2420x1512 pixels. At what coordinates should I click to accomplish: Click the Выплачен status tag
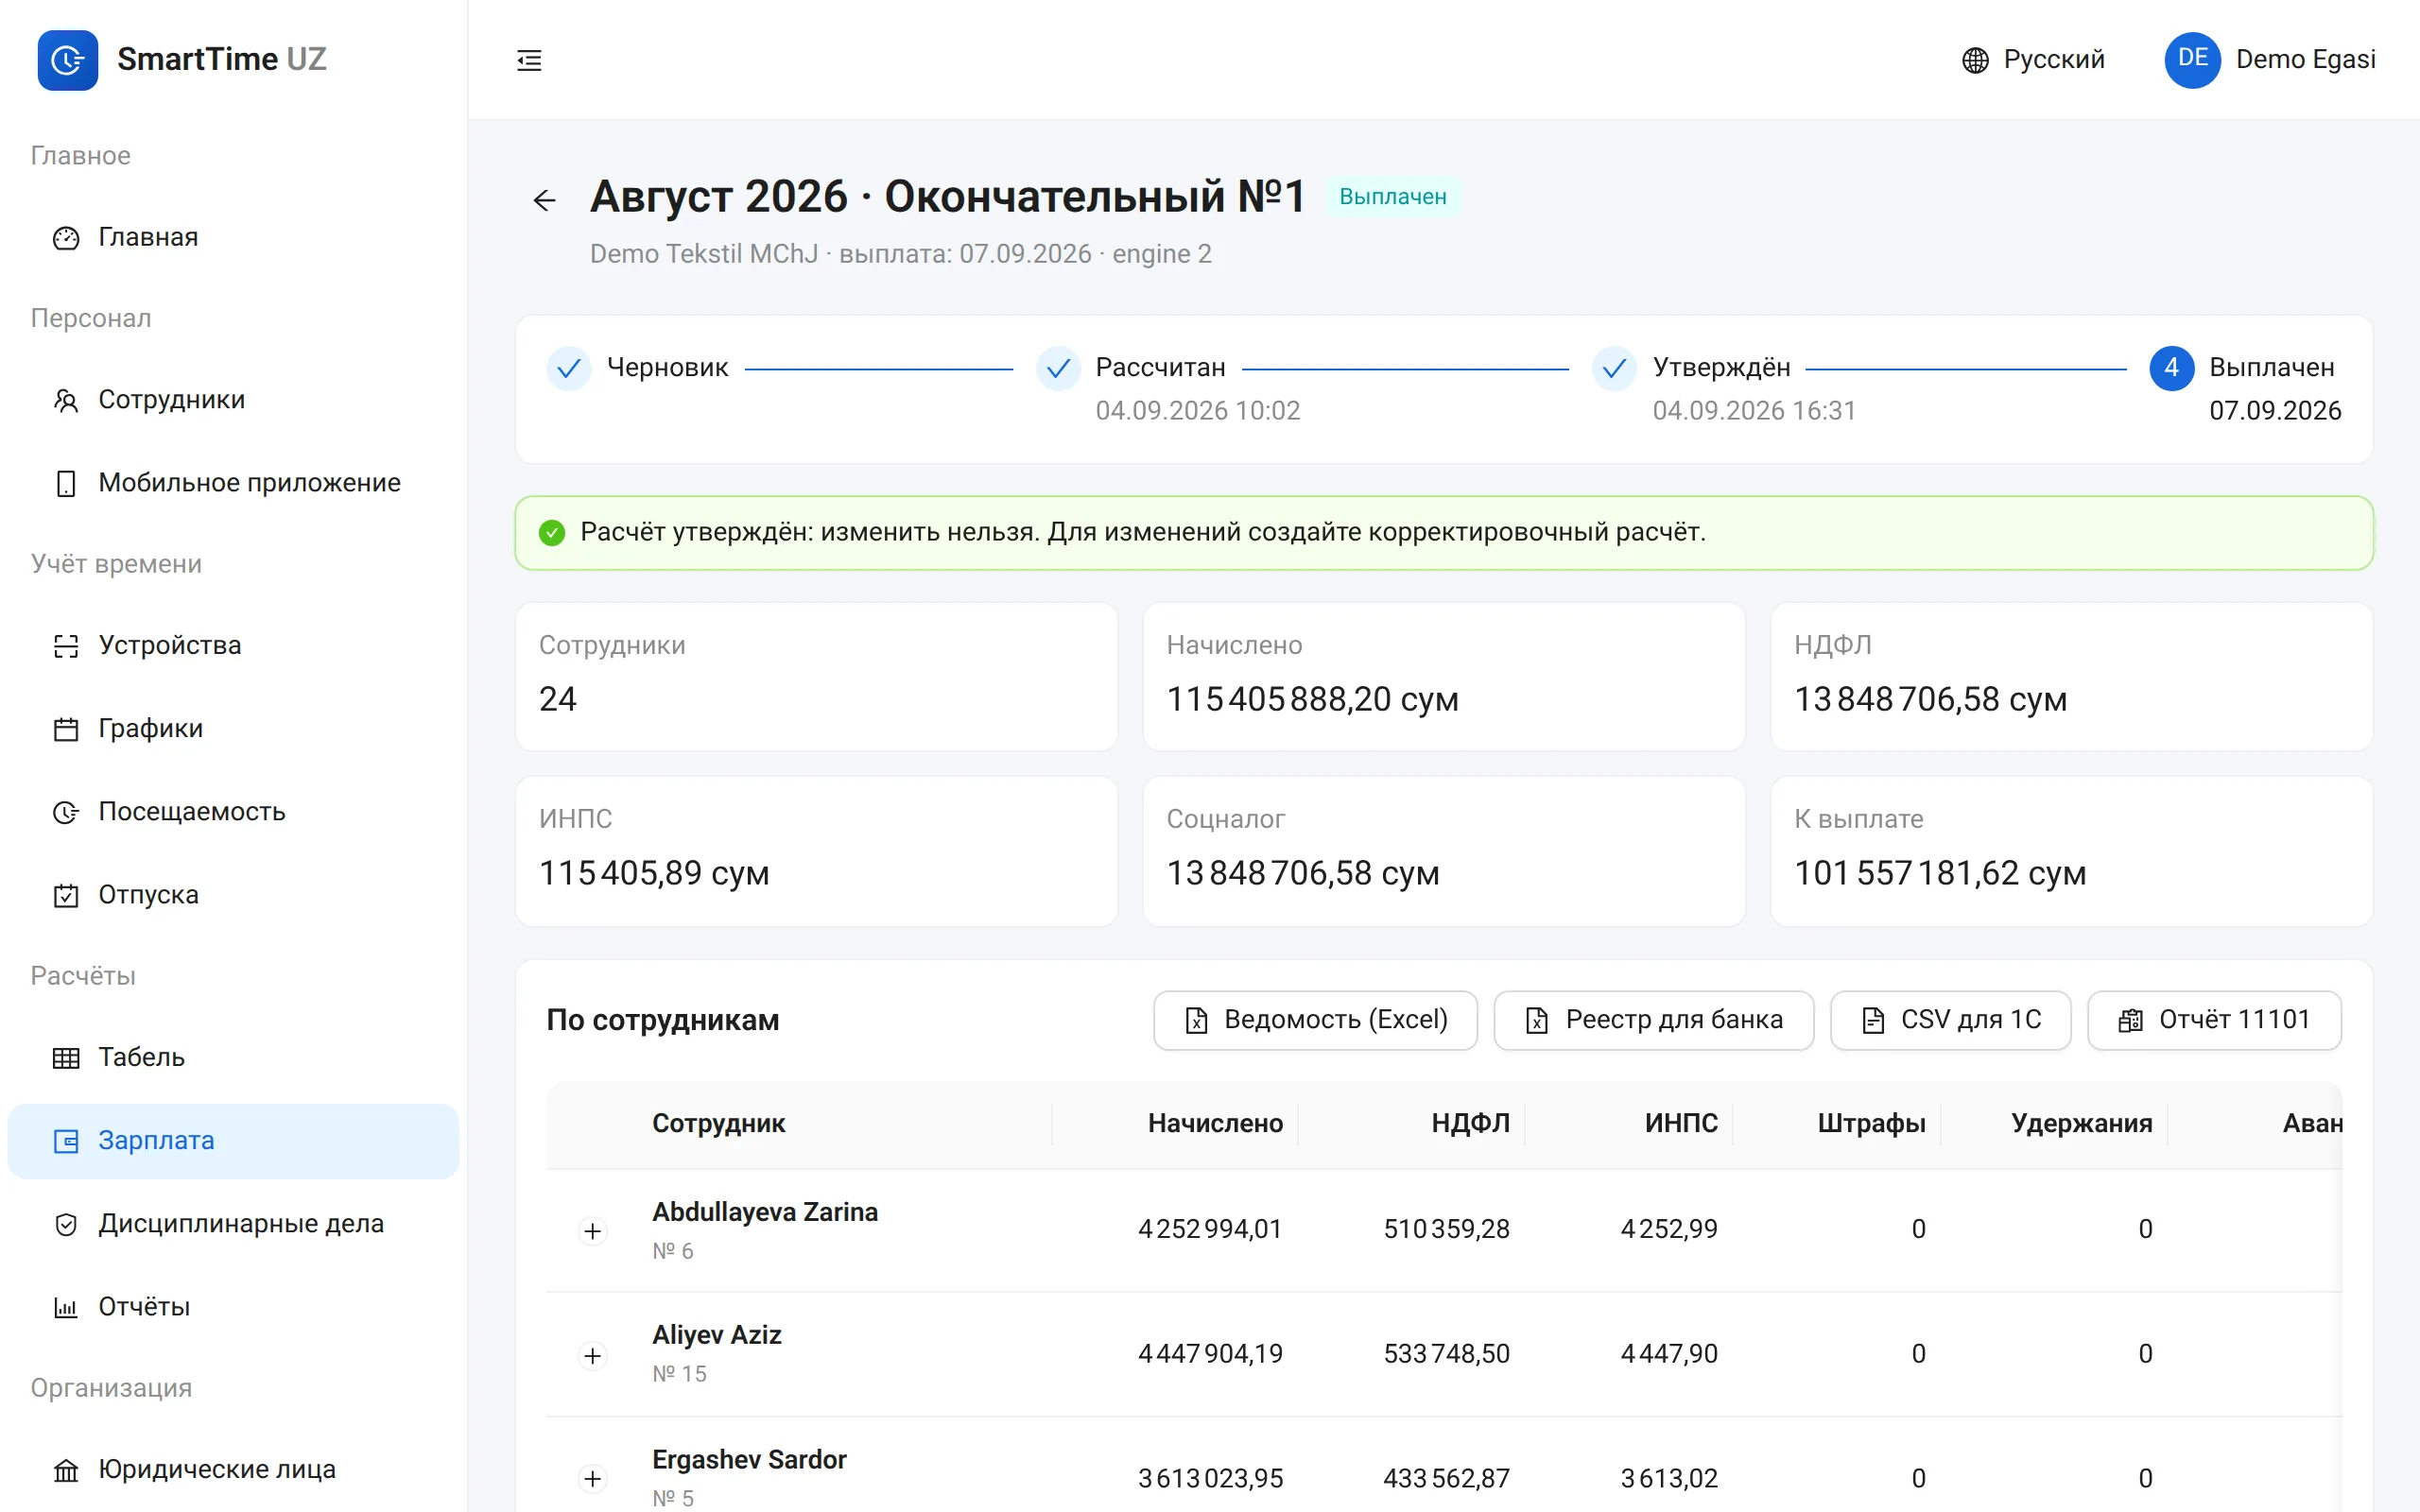tap(1392, 197)
